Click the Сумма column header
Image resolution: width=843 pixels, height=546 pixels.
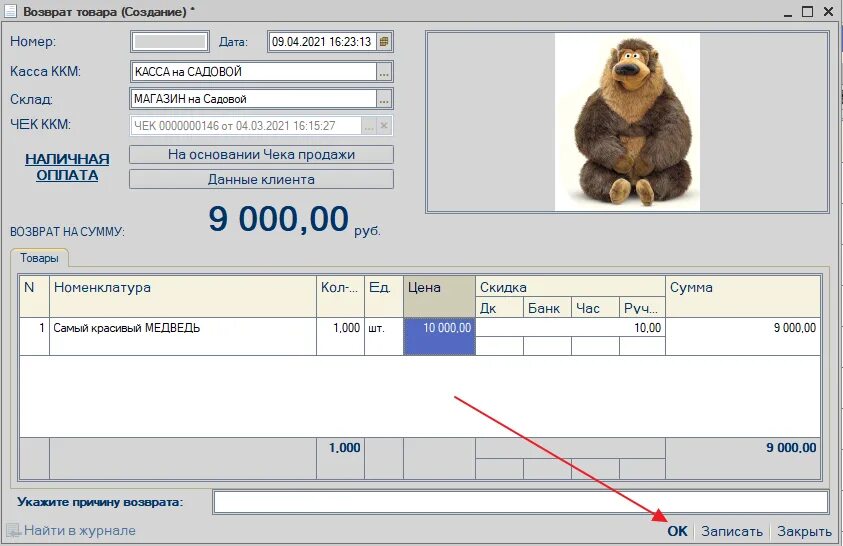point(743,296)
